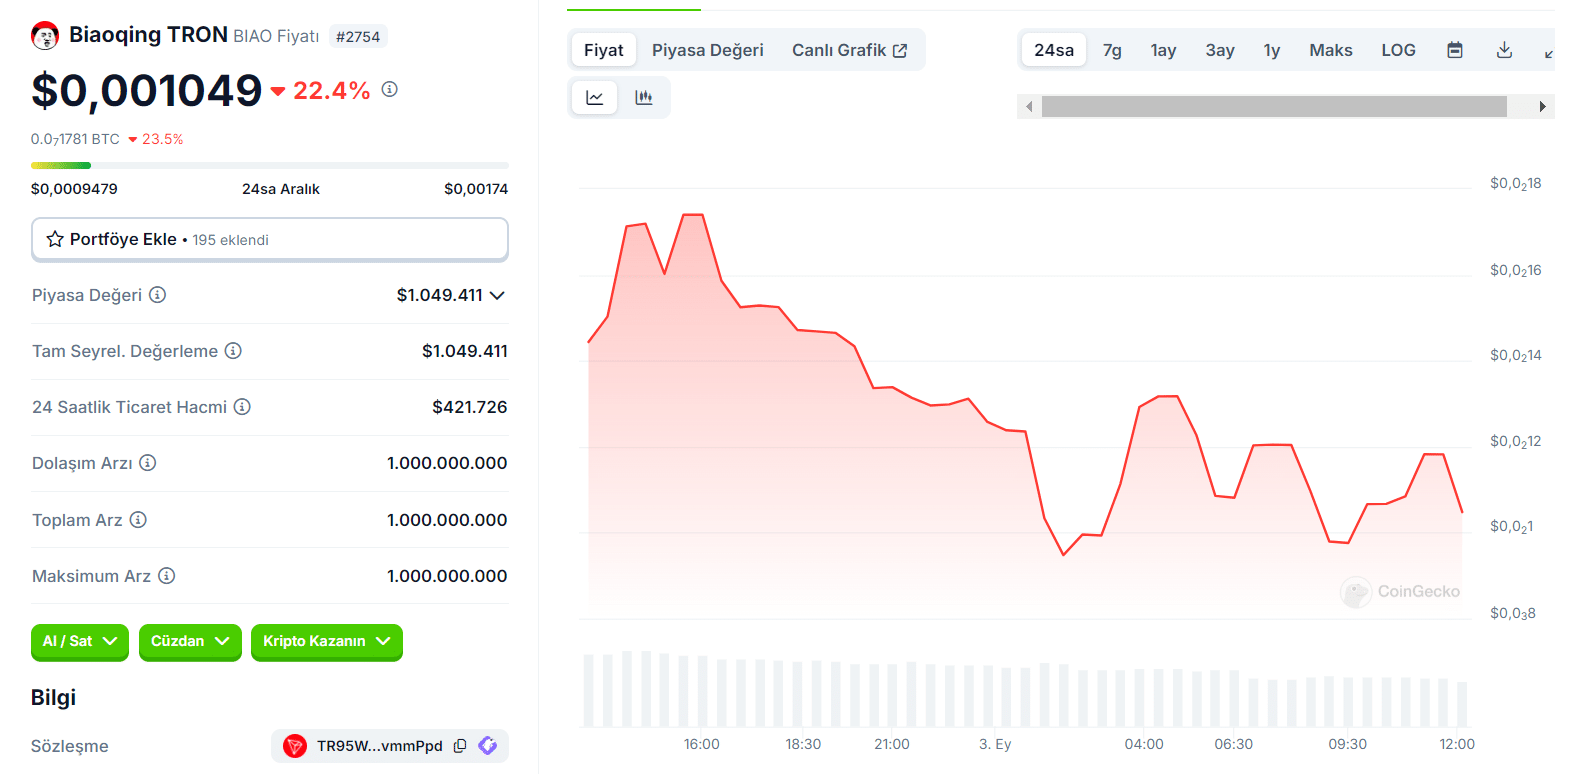Viewport: 1591px width, 774px height.
Task: Click the Bilgi heading
Action: click(54, 697)
